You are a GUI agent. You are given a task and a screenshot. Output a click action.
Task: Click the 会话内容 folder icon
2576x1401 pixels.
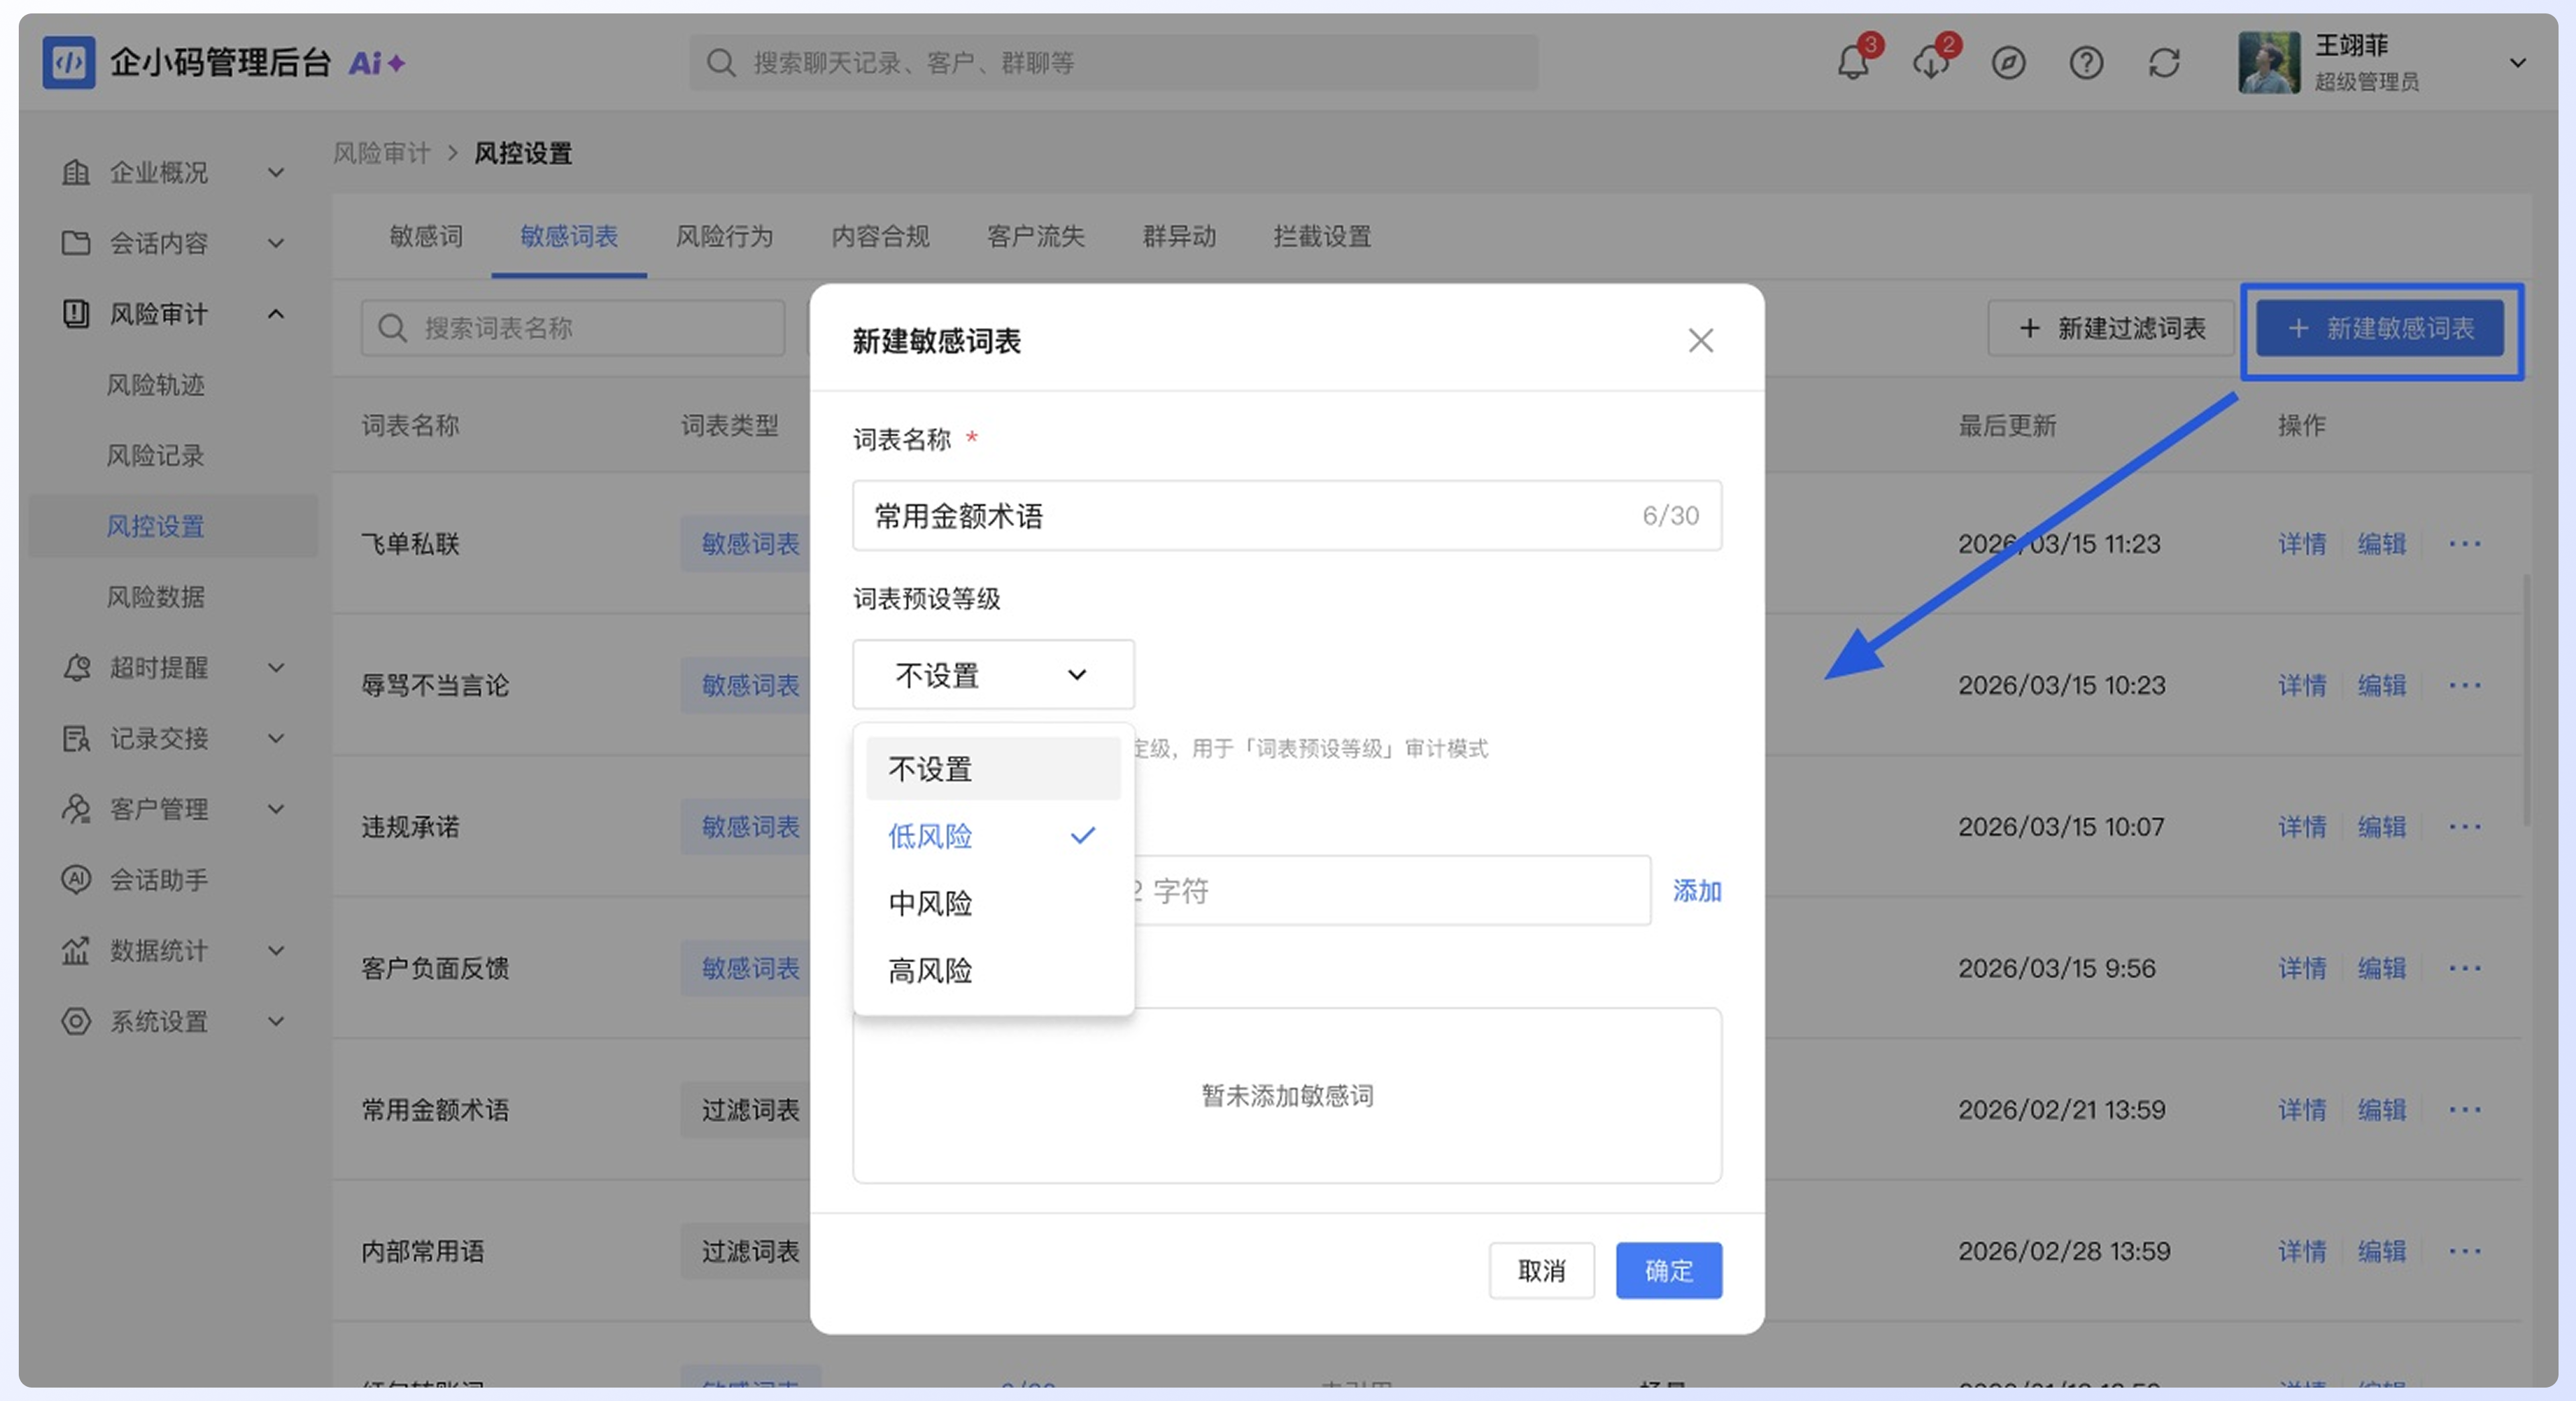[76, 243]
